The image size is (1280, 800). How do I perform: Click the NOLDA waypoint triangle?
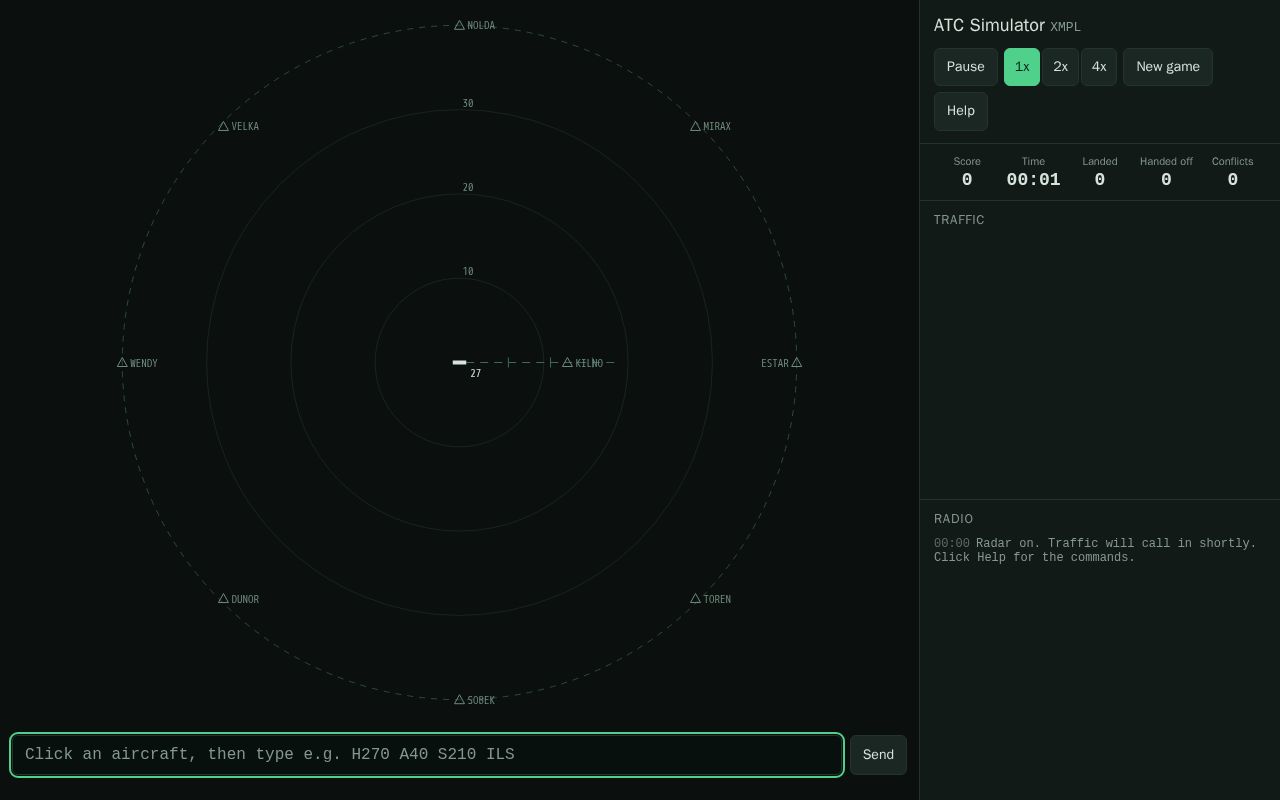point(459,25)
